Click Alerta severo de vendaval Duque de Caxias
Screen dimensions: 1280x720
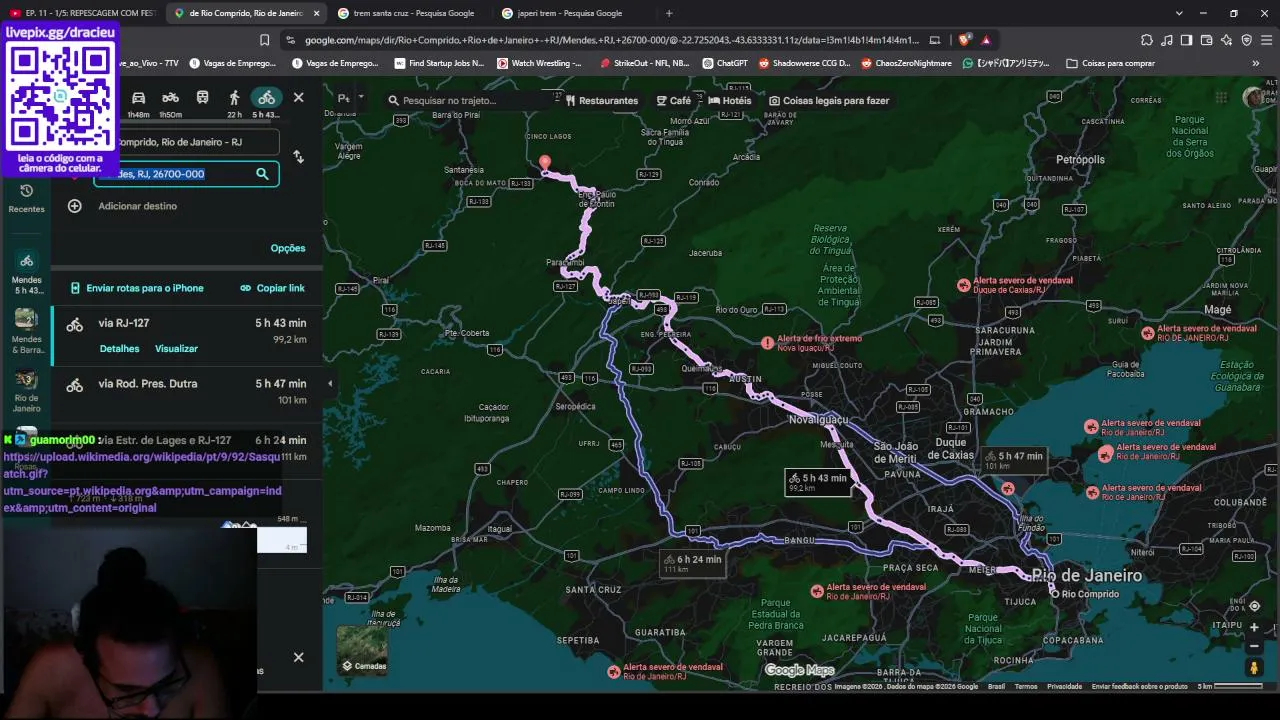coord(1014,284)
